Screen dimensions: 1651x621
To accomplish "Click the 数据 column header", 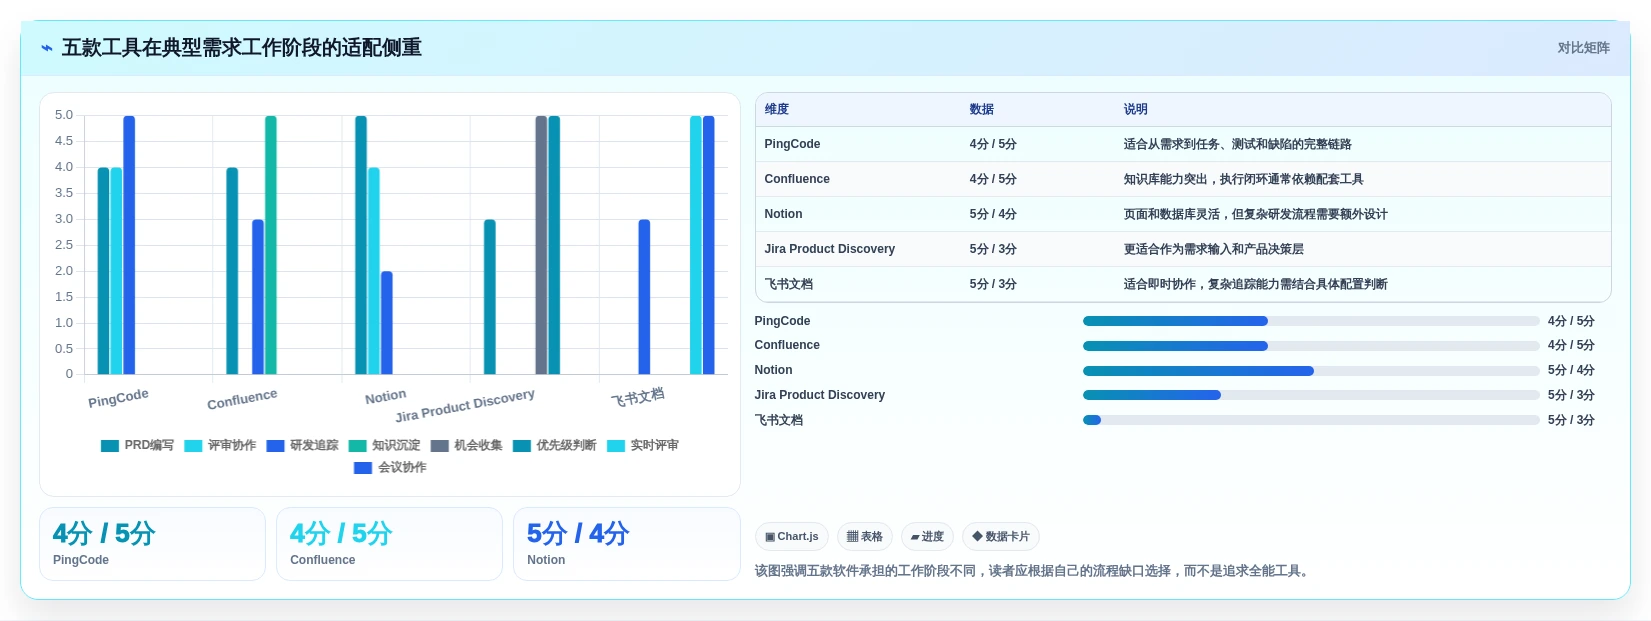I will point(982,110).
